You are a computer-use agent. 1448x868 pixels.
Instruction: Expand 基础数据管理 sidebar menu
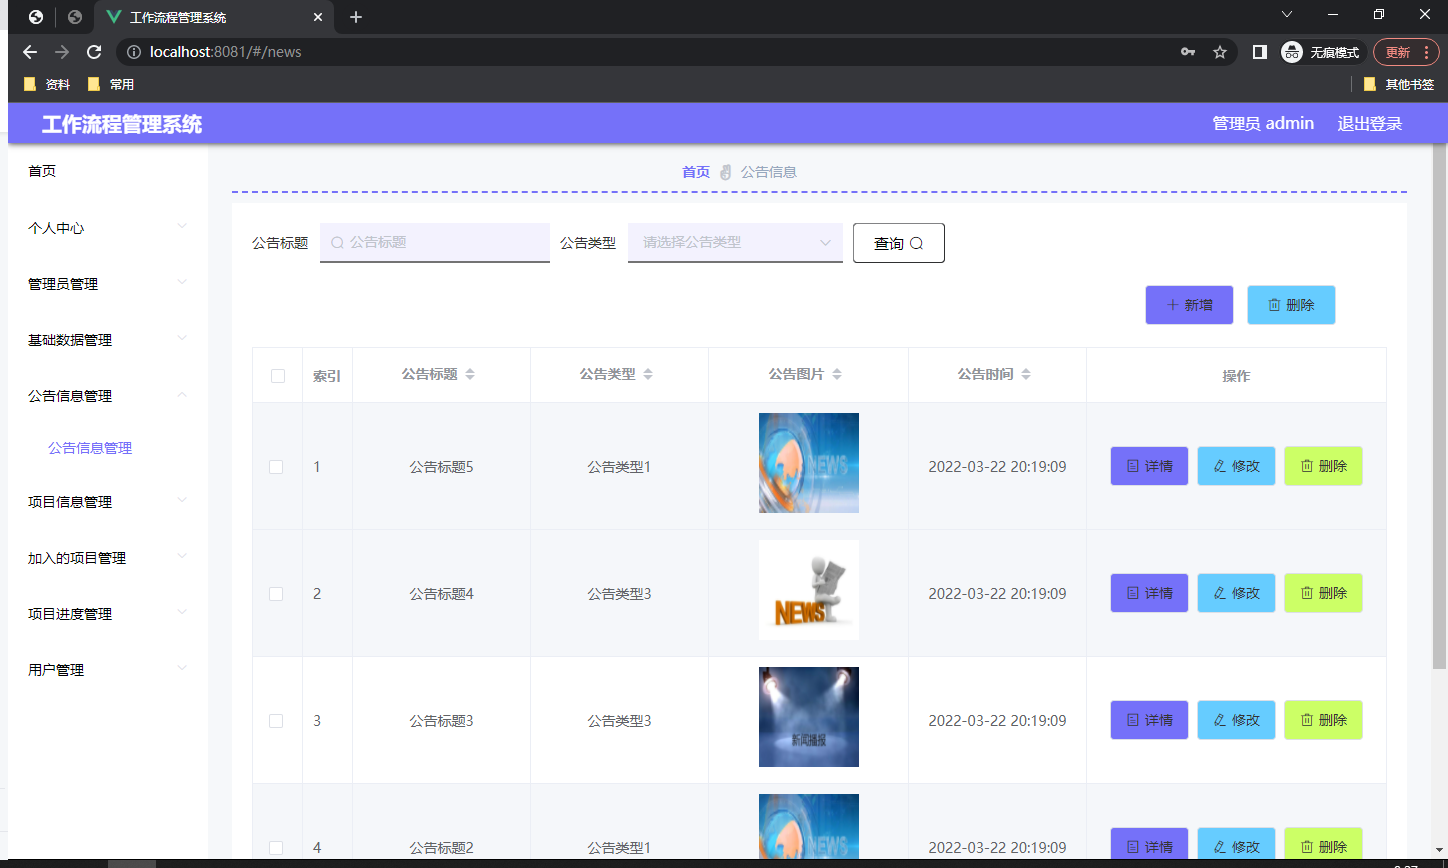tap(107, 340)
